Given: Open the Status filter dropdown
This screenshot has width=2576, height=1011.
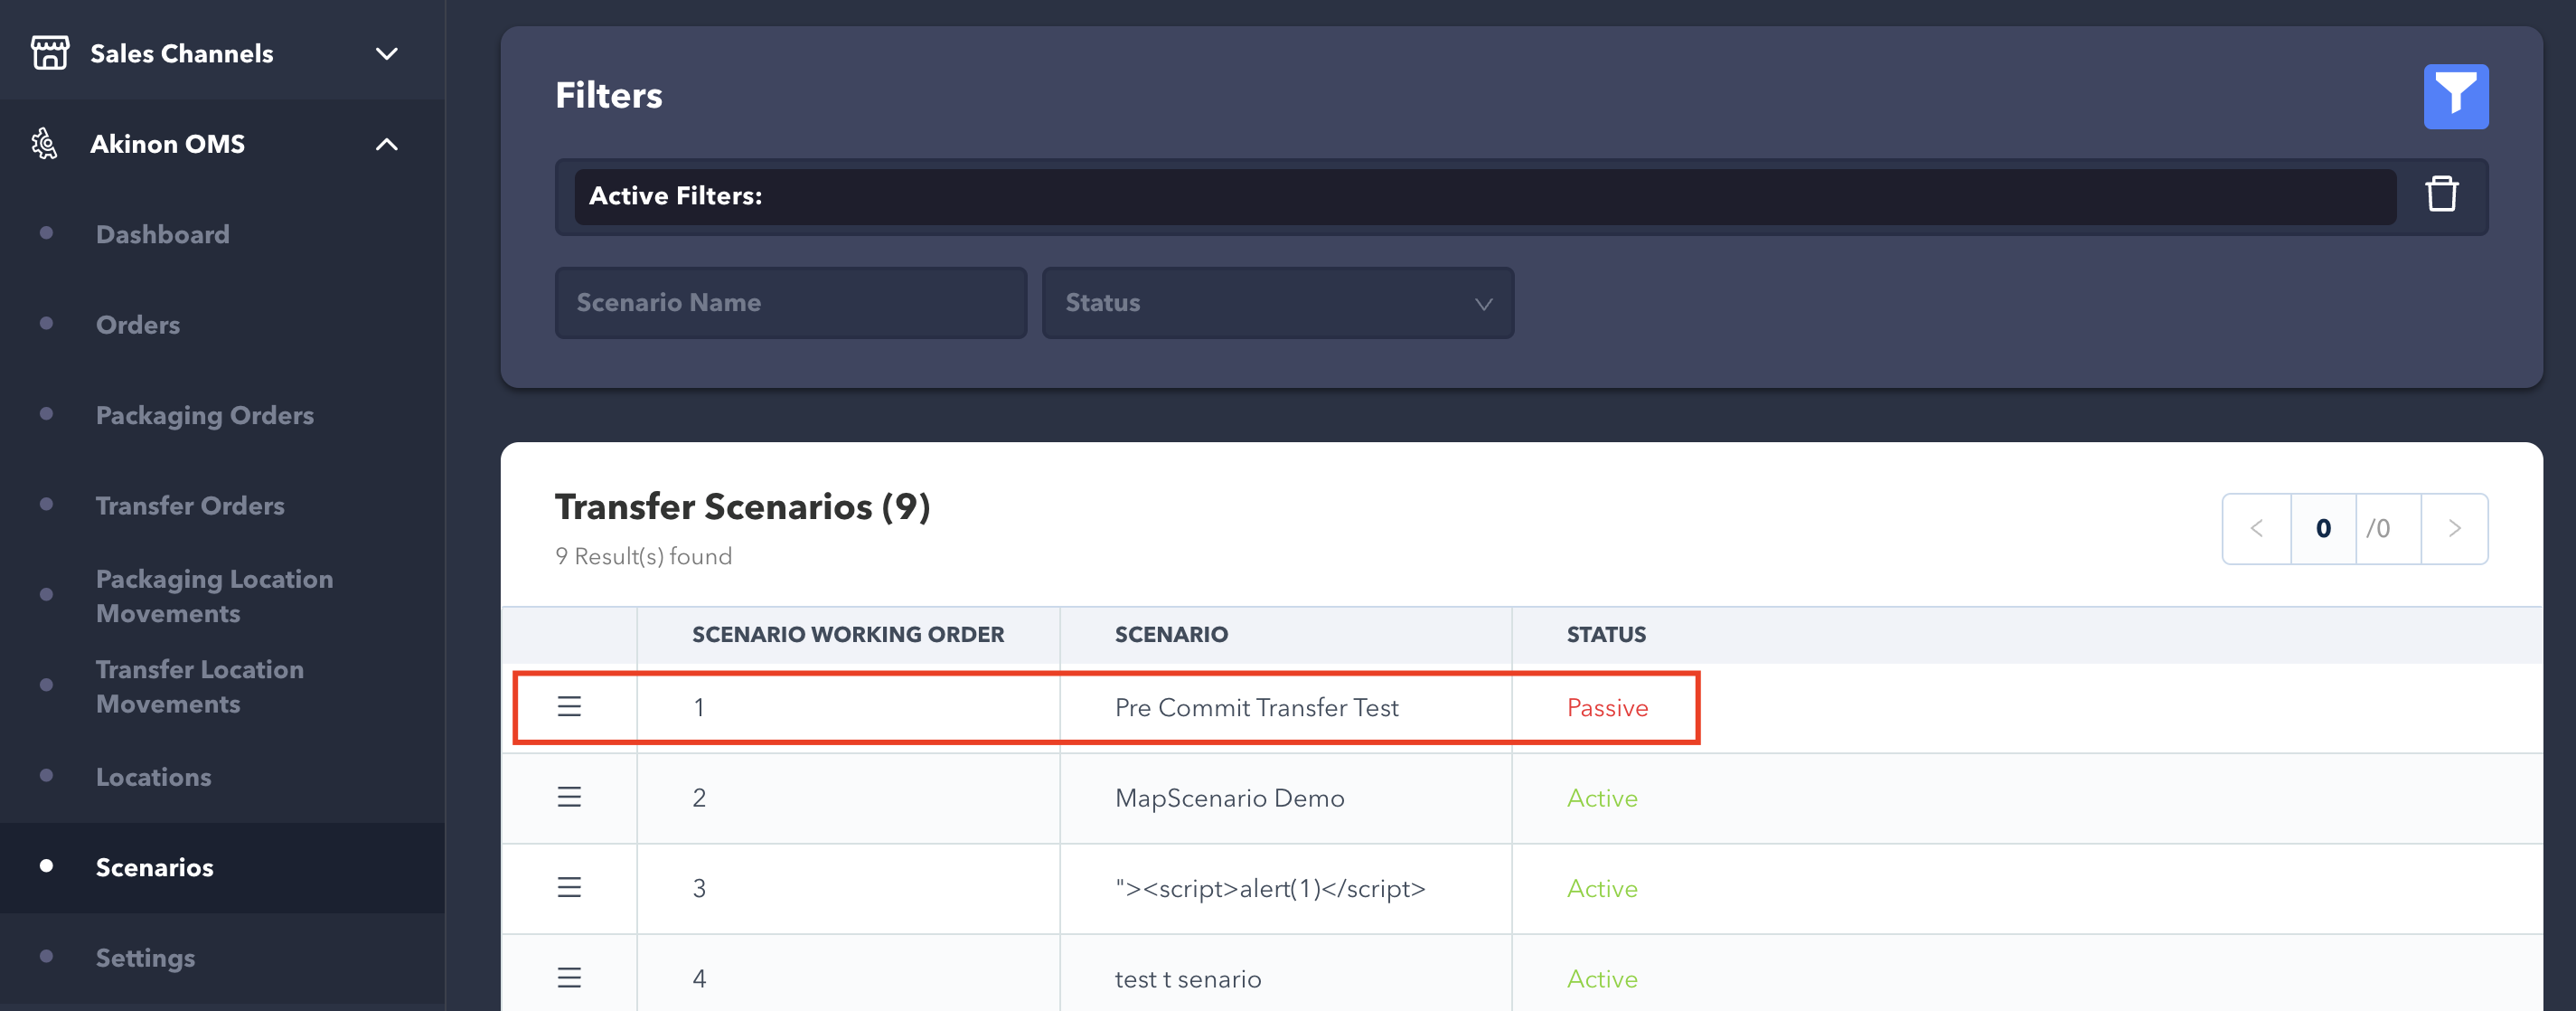Looking at the screenshot, I should (x=1277, y=303).
